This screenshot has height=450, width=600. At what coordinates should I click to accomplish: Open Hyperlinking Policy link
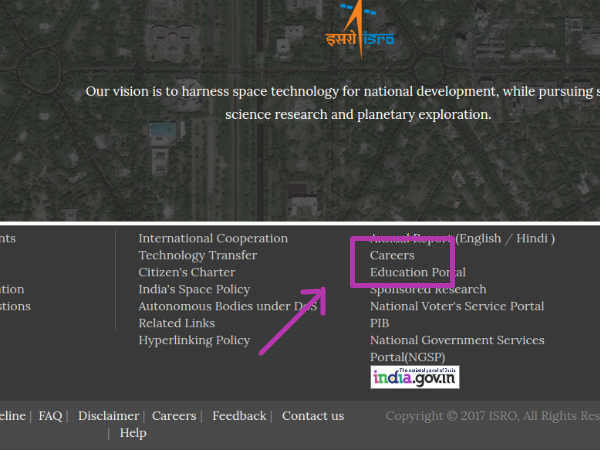(x=194, y=340)
